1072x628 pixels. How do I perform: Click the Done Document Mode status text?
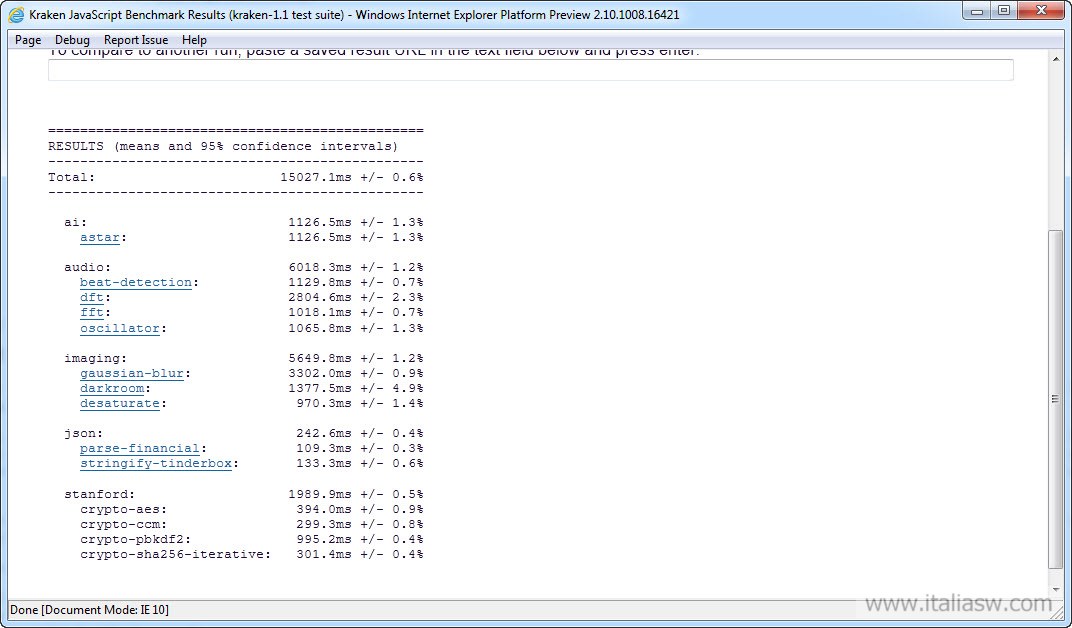click(x=90, y=610)
